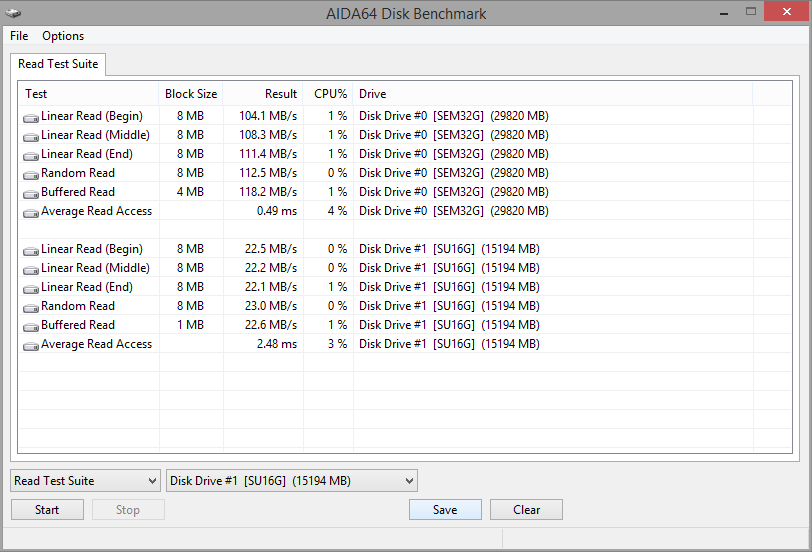The image size is (812, 552).
Task: Click the AIDA64 title bar app icon
Action: [13, 13]
